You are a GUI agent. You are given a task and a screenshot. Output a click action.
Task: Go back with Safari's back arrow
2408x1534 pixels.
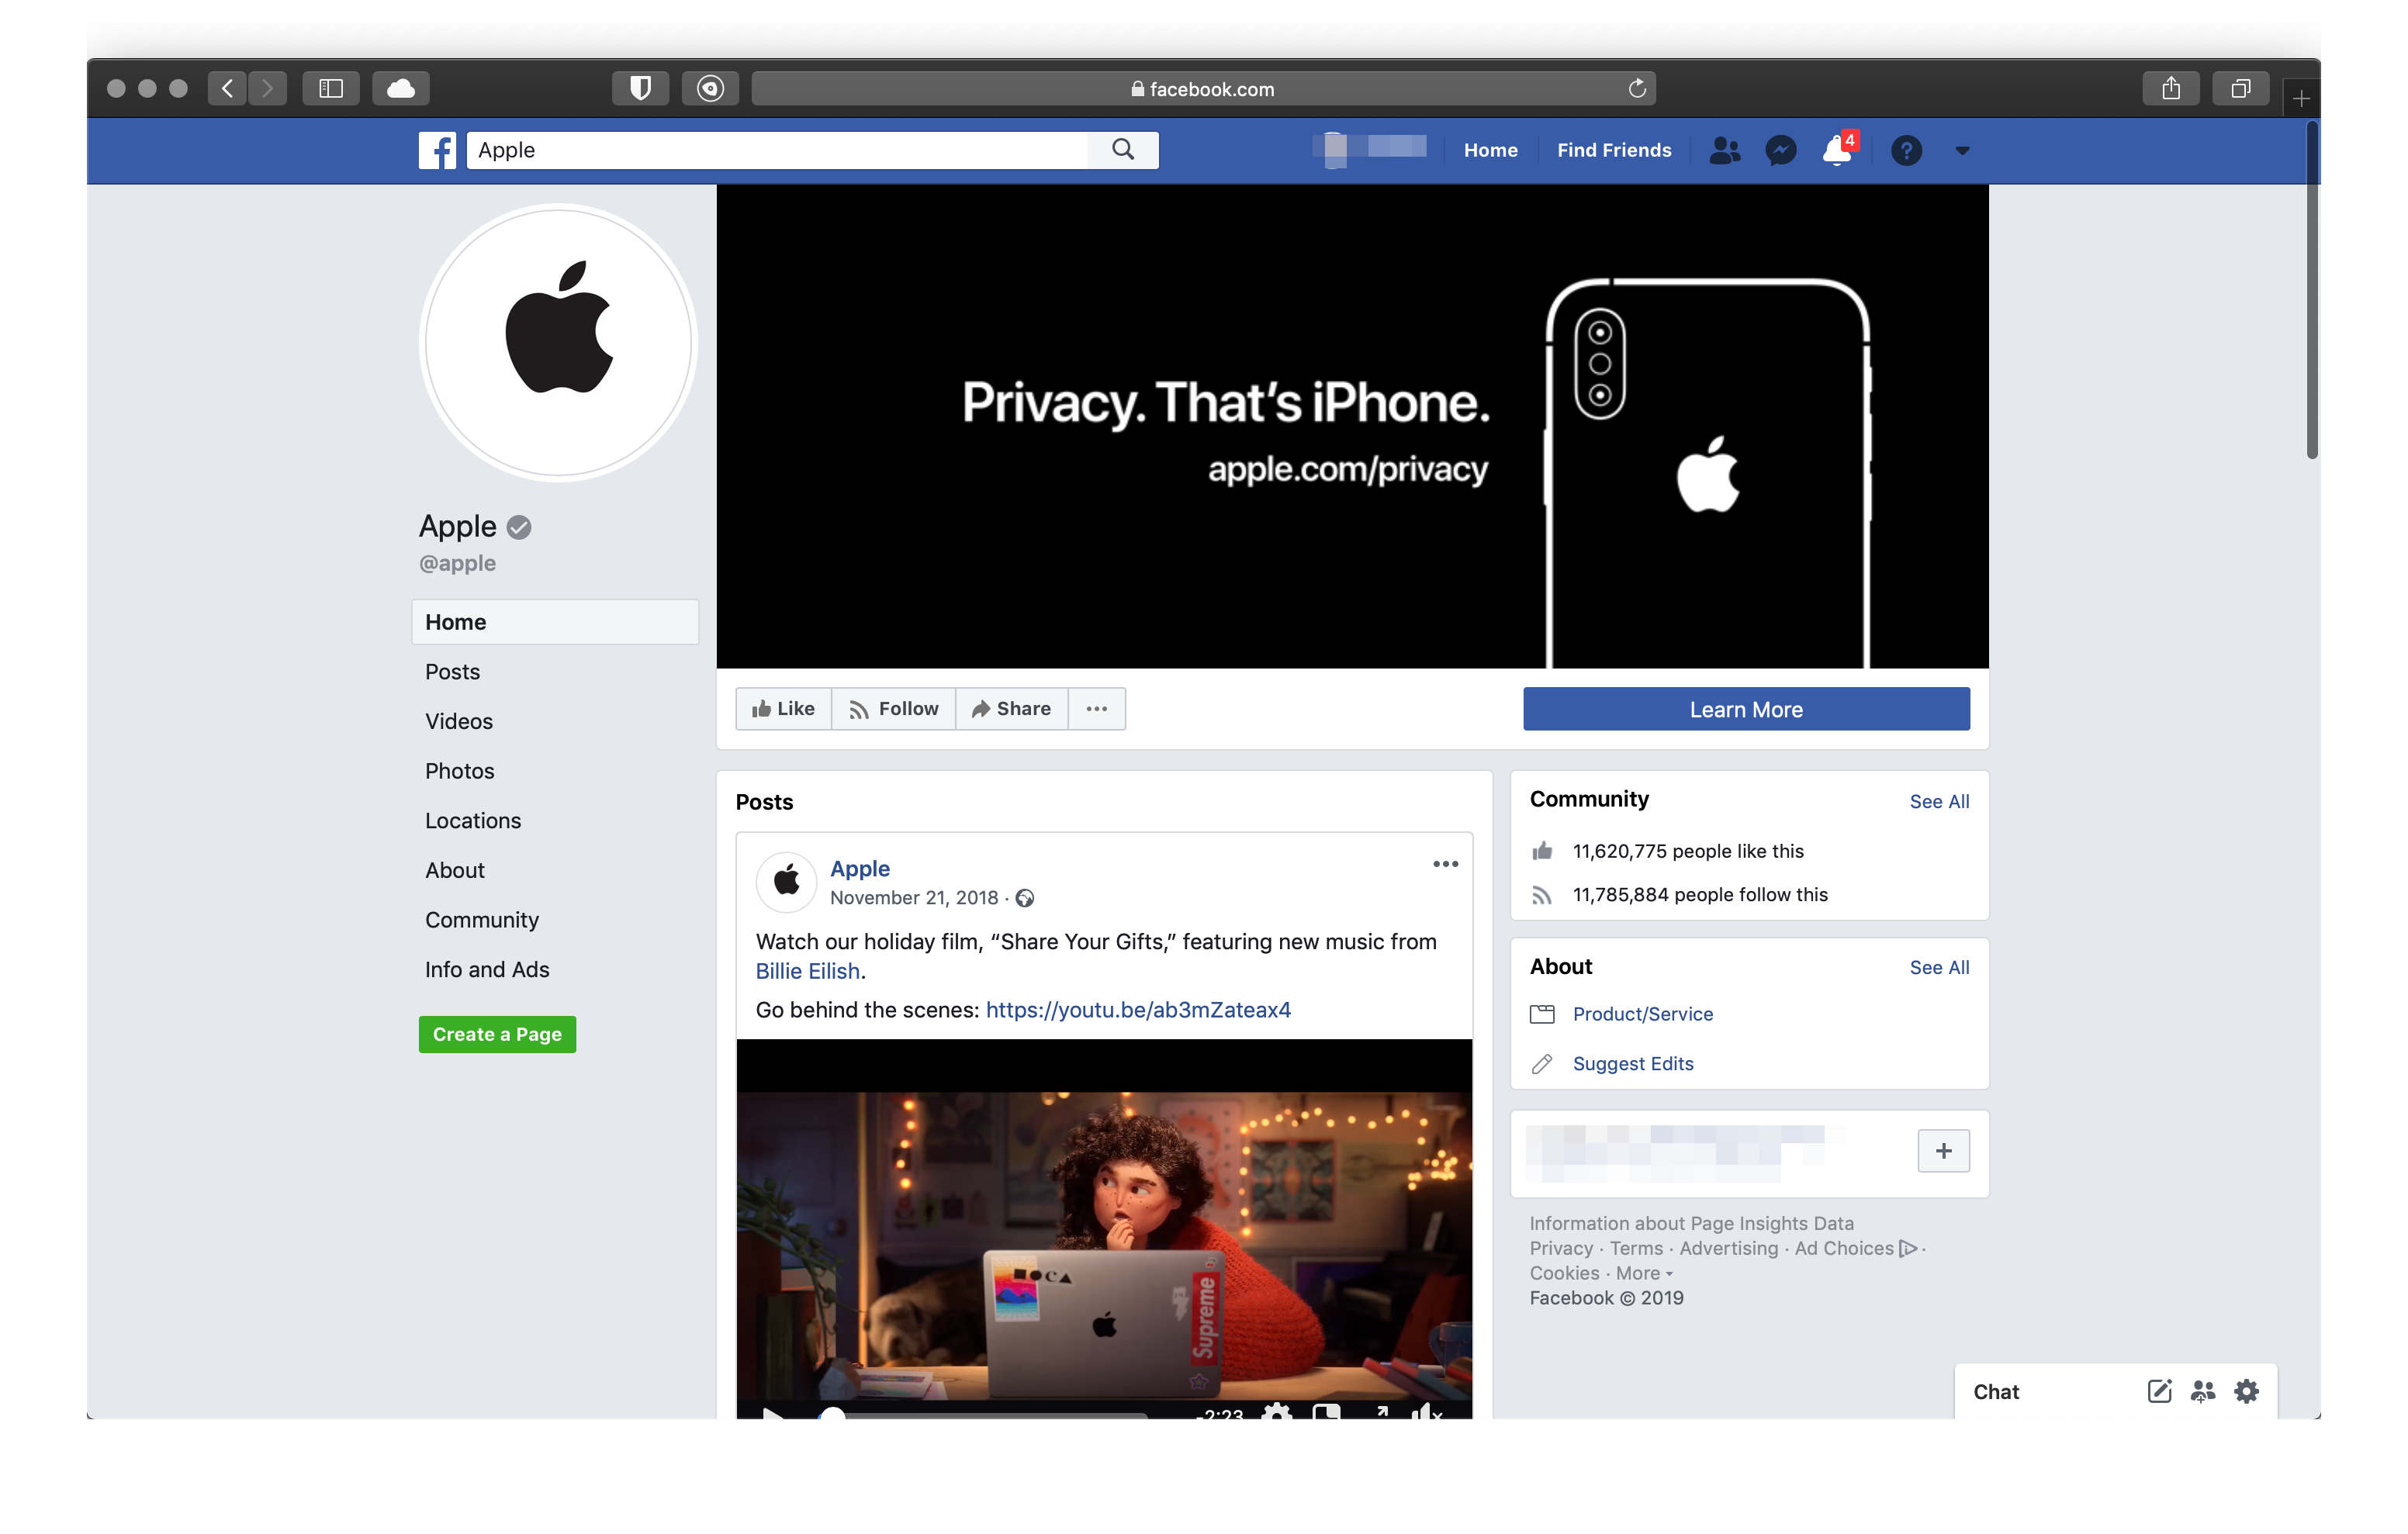tap(228, 88)
